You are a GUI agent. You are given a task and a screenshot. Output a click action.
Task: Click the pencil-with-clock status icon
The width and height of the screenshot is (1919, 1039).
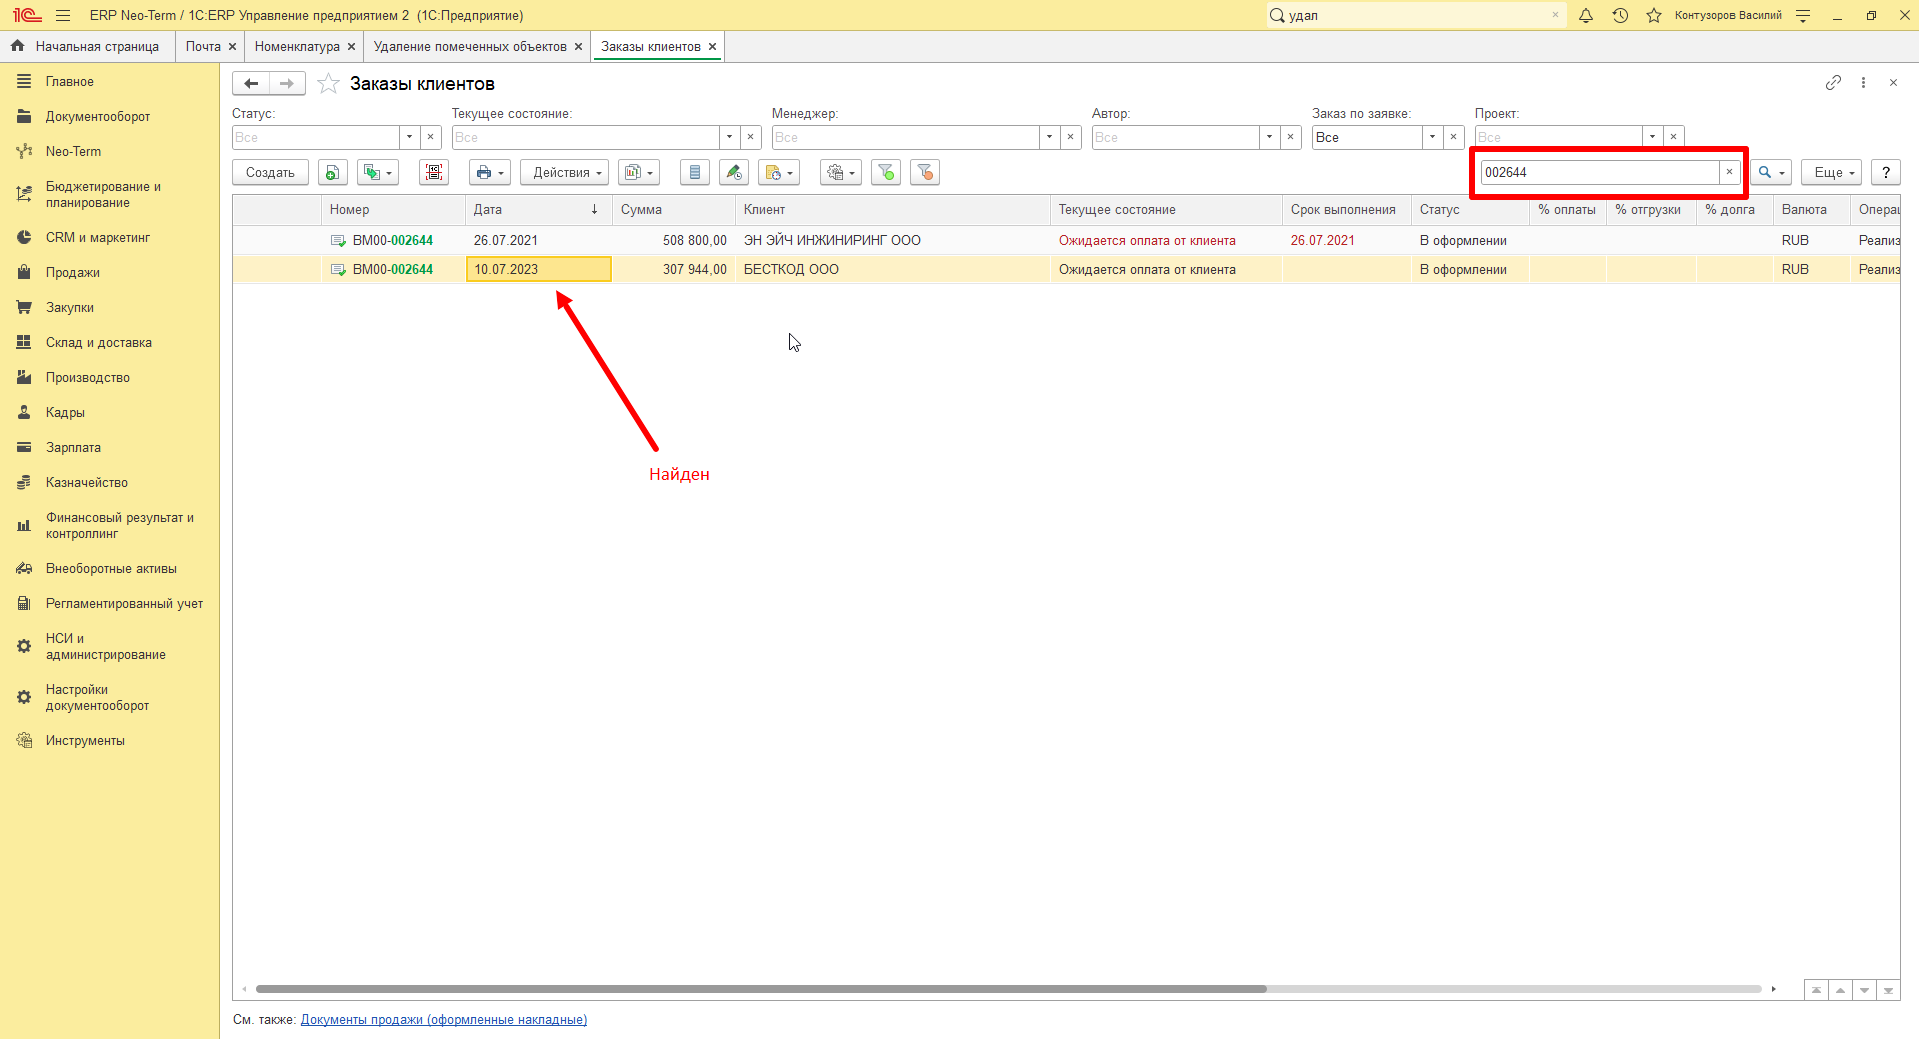(x=734, y=172)
